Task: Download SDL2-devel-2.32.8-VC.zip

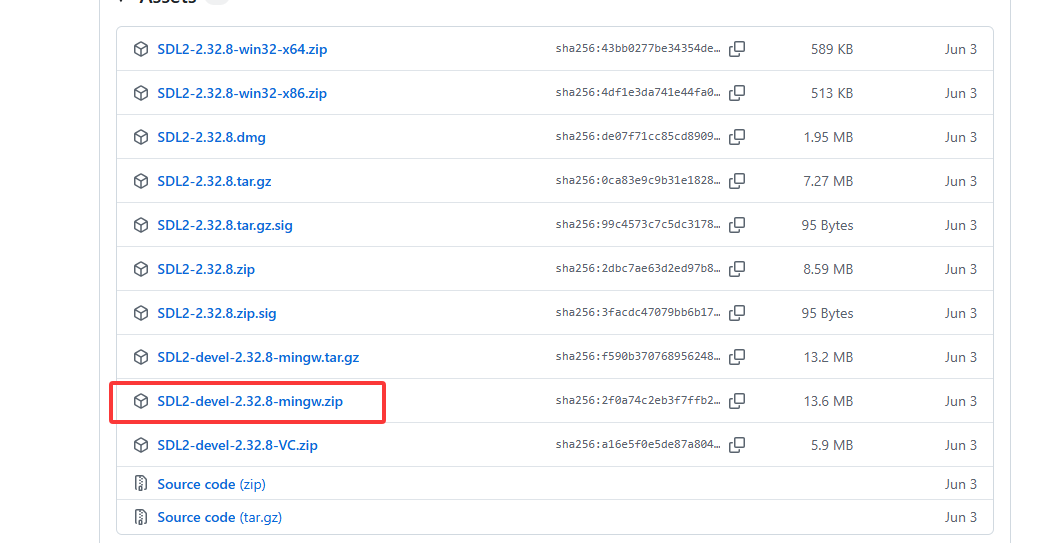Action: (x=237, y=445)
